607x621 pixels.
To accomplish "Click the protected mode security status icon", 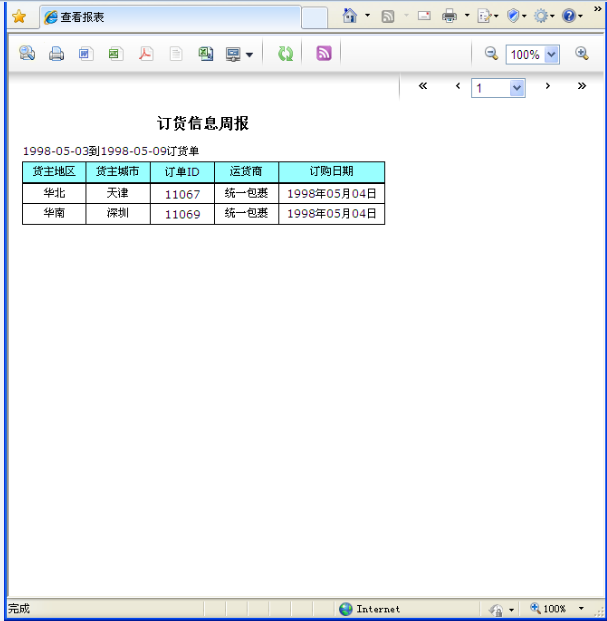I will [x=495, y=609].
